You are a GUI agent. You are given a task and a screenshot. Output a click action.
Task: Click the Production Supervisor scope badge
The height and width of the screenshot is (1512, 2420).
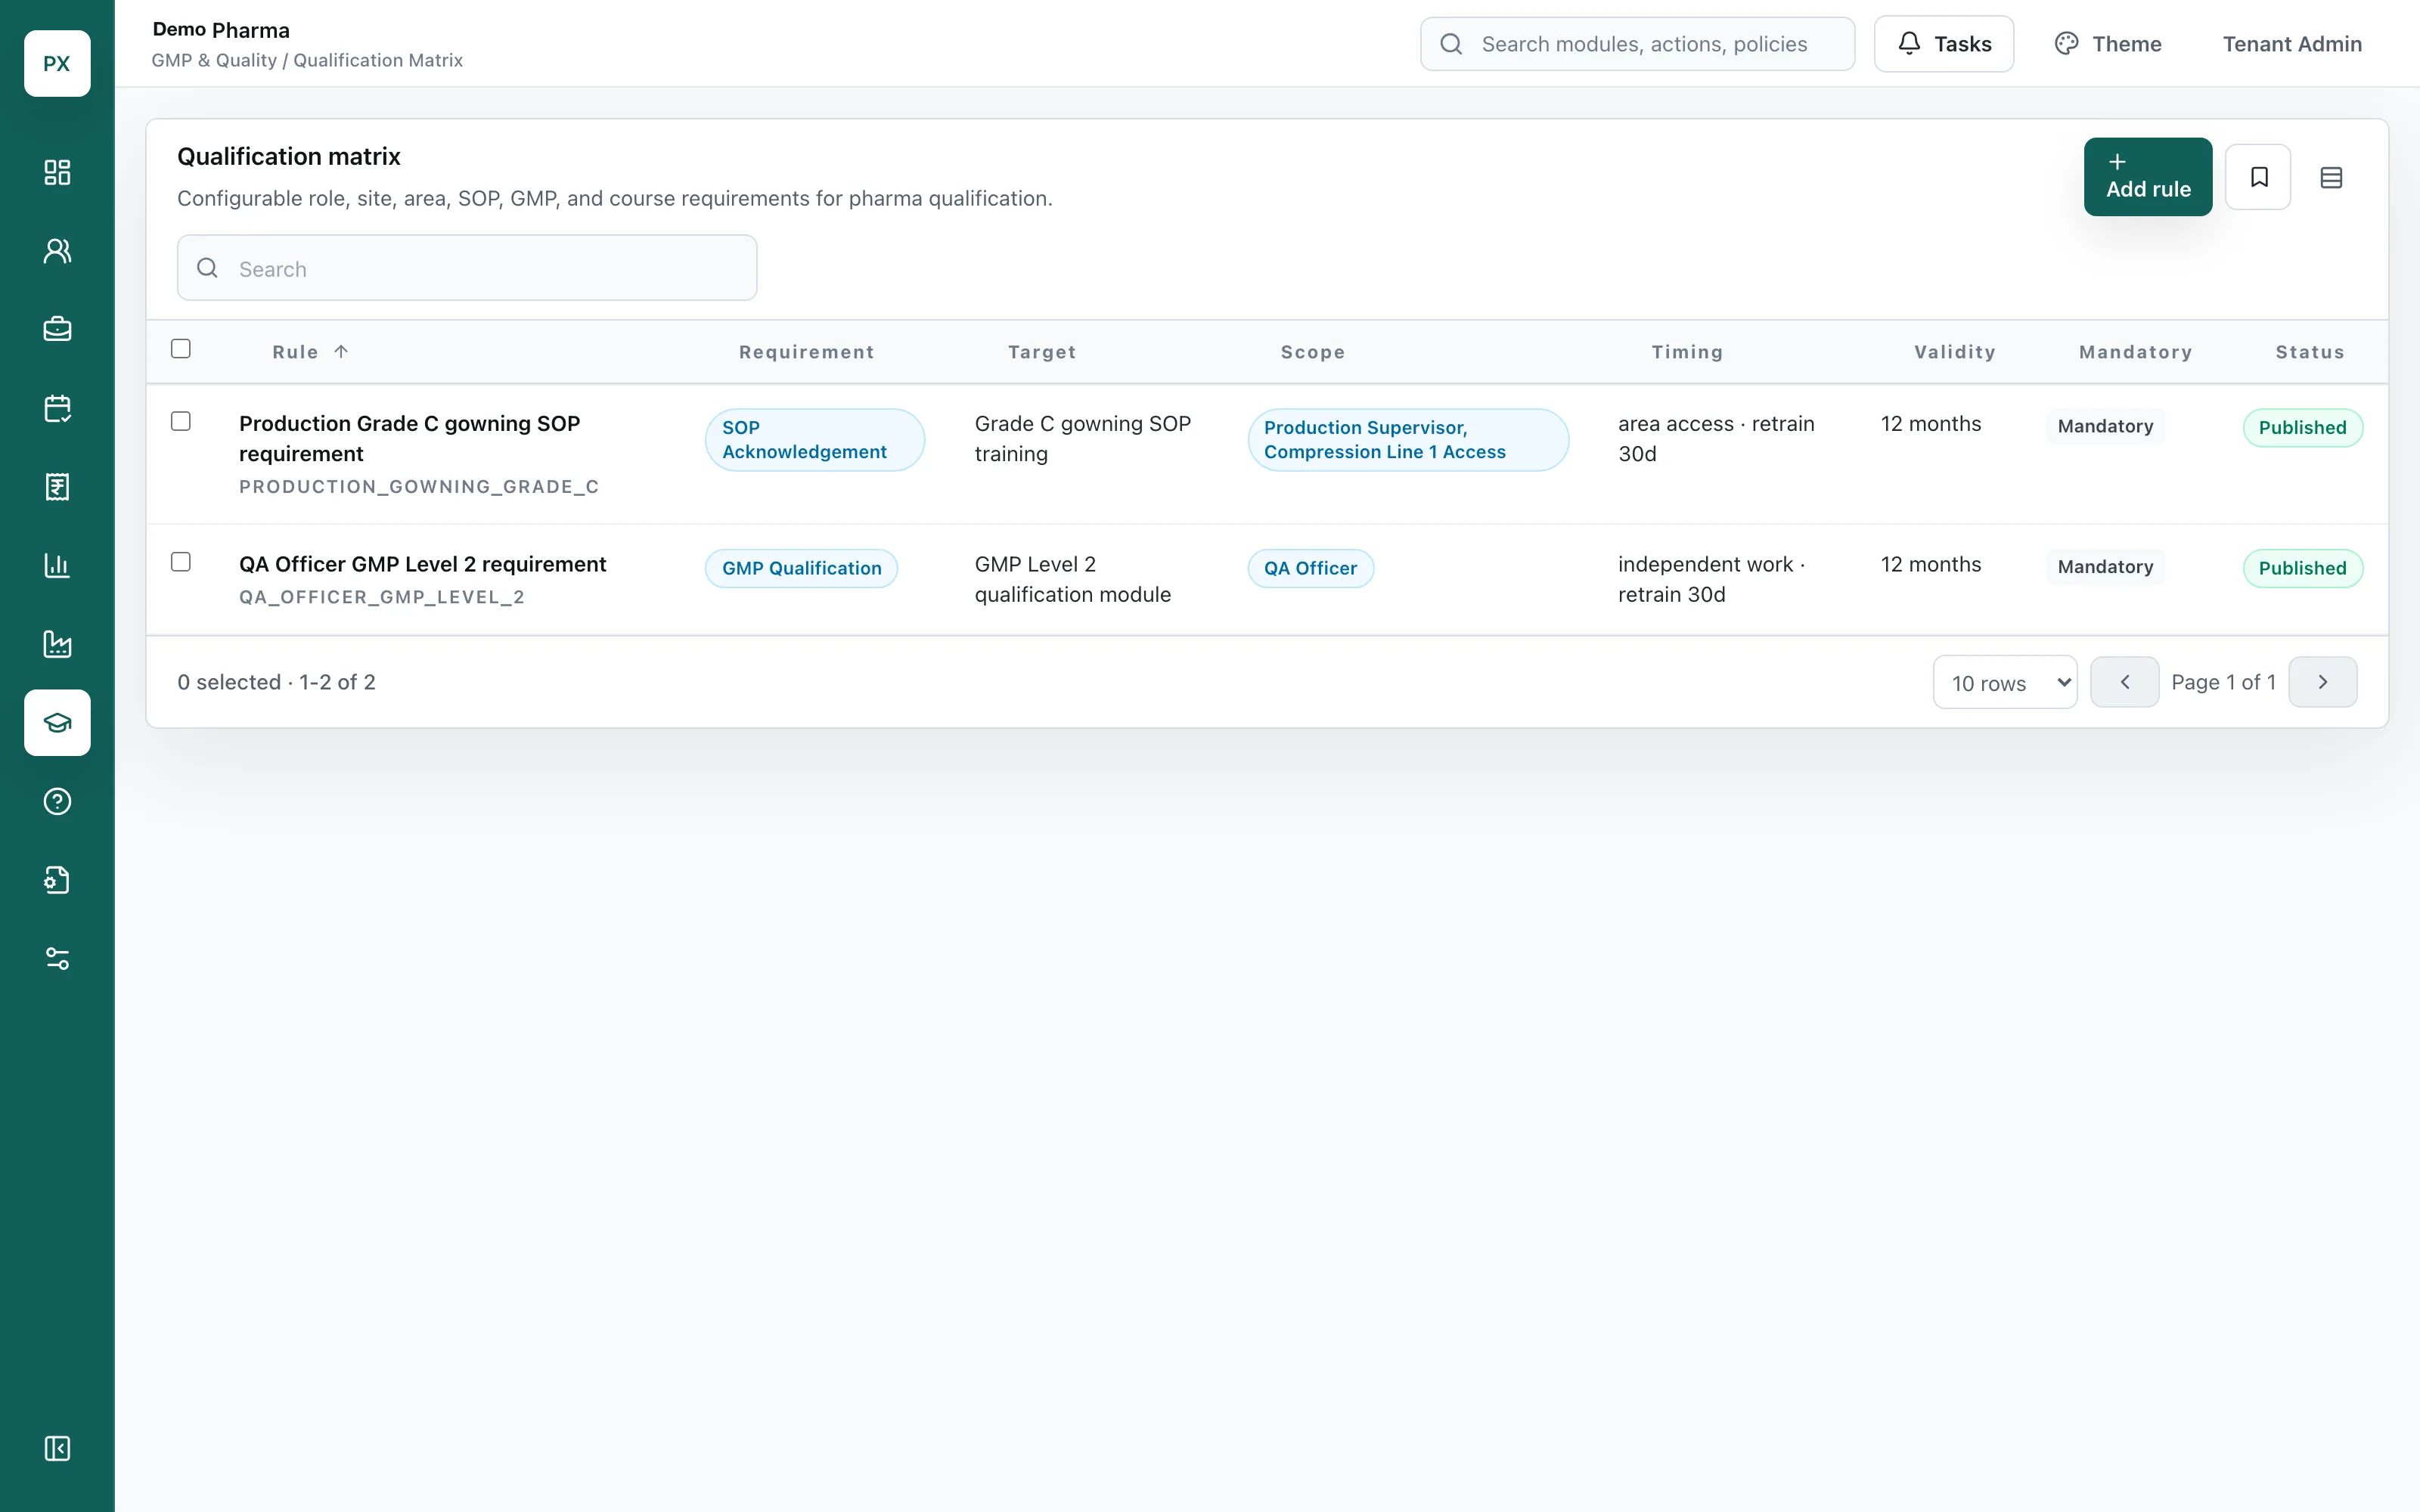coord(1408,440)
